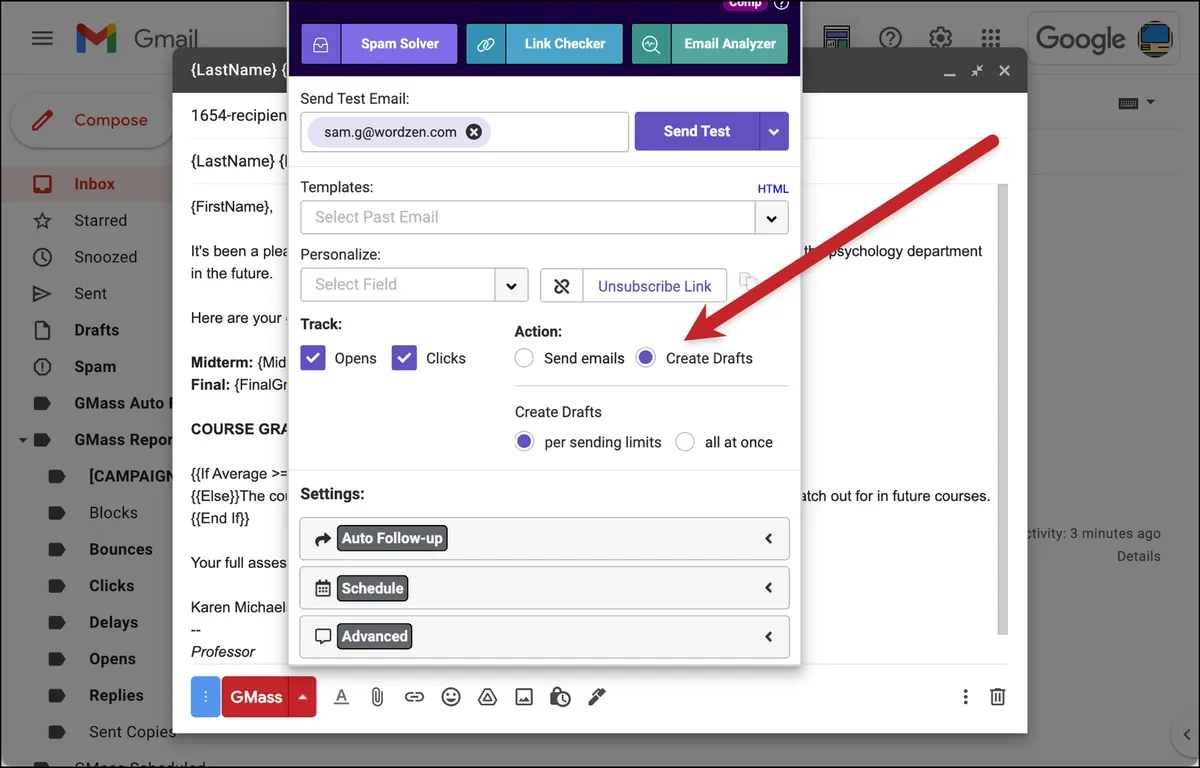
Task: Select the Create Drafts radio option
Action: click(646, 358)
